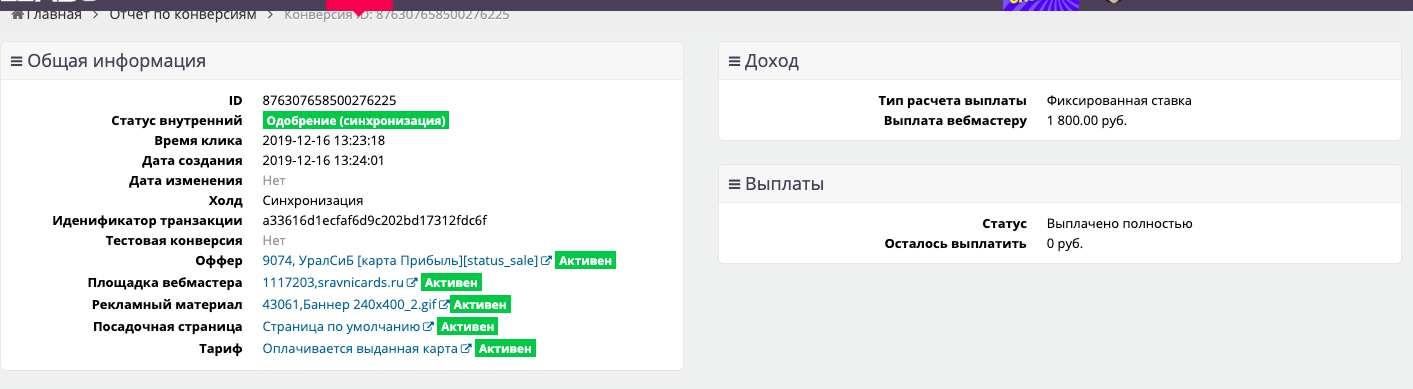Open webmaster site link 1117203,sravnicards.ru
Viewport: 1413px width, 389px height.
pyautogui.click(x=333, y=283)
